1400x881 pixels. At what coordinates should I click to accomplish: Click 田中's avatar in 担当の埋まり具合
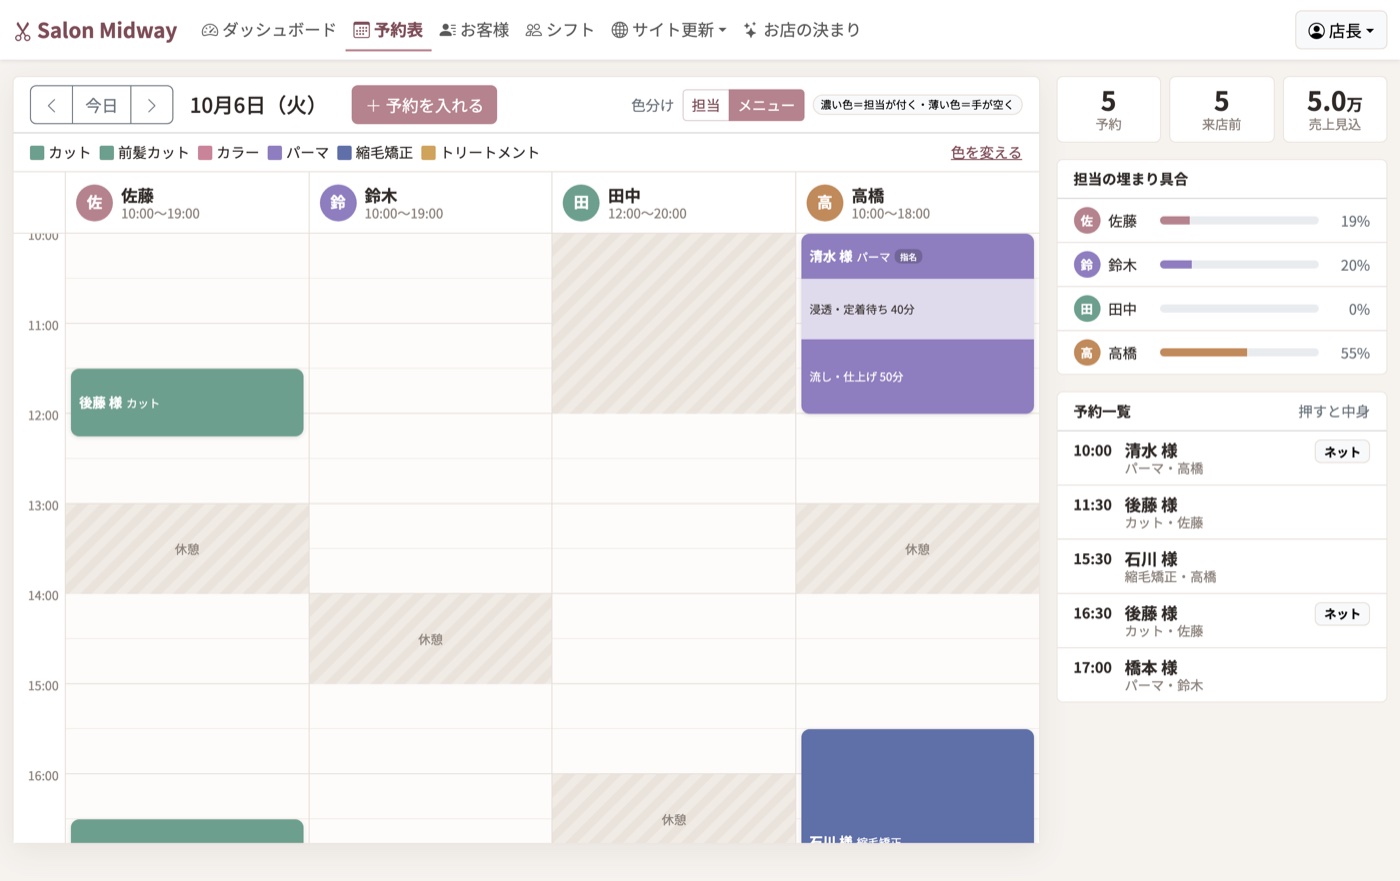pos(1087,309)
